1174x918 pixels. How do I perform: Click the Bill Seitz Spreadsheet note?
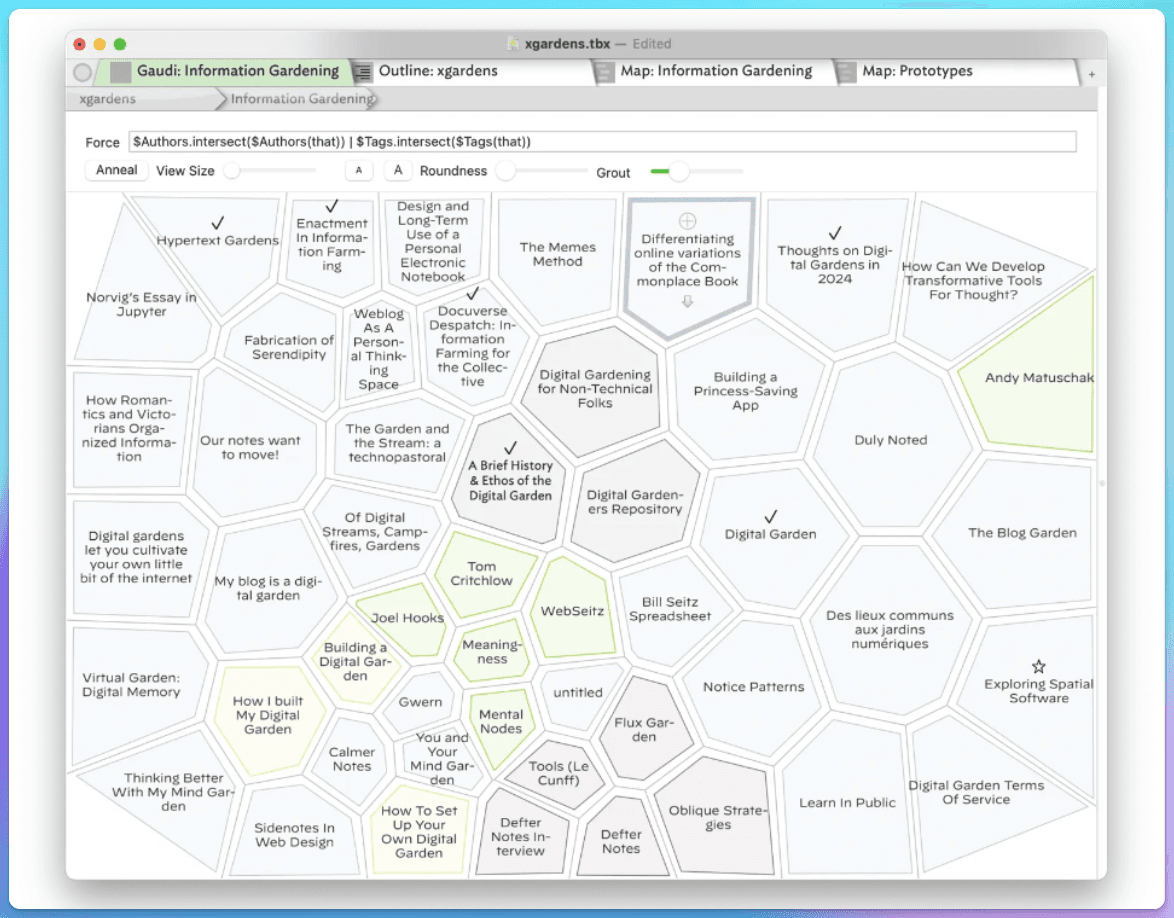coord(670,609)
